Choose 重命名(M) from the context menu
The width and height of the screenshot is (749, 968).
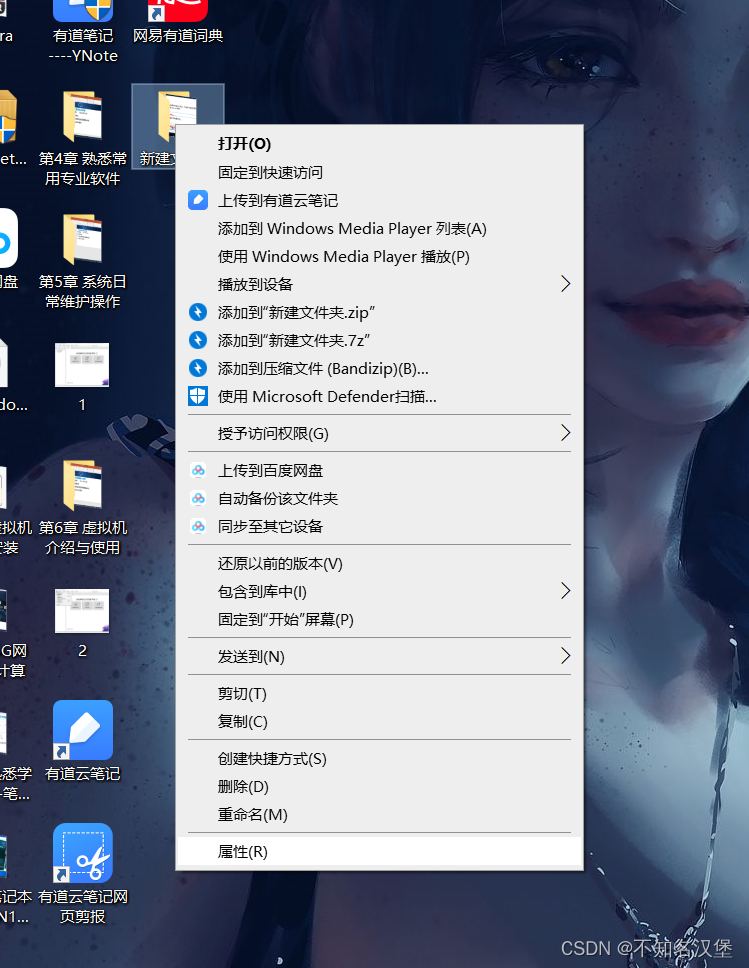coord(379,815)
